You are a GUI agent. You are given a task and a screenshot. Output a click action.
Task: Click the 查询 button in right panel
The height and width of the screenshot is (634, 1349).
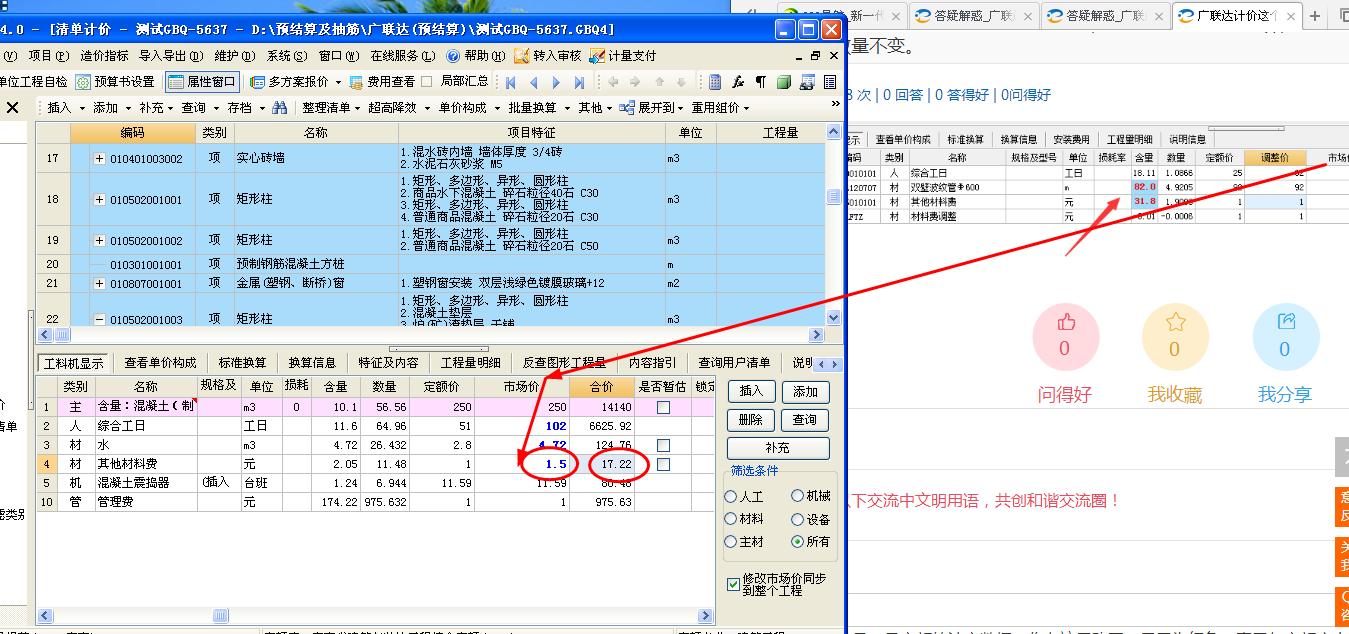coord(805,419)
